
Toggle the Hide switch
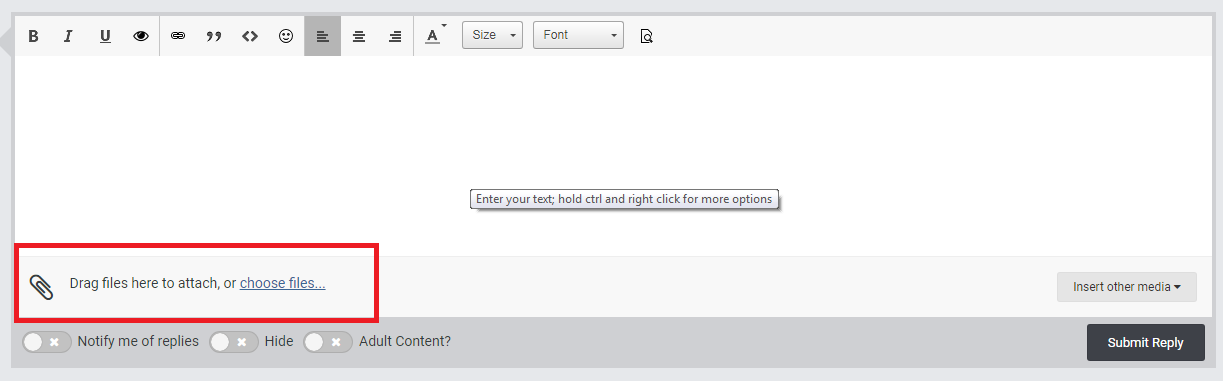pos(234,342)
